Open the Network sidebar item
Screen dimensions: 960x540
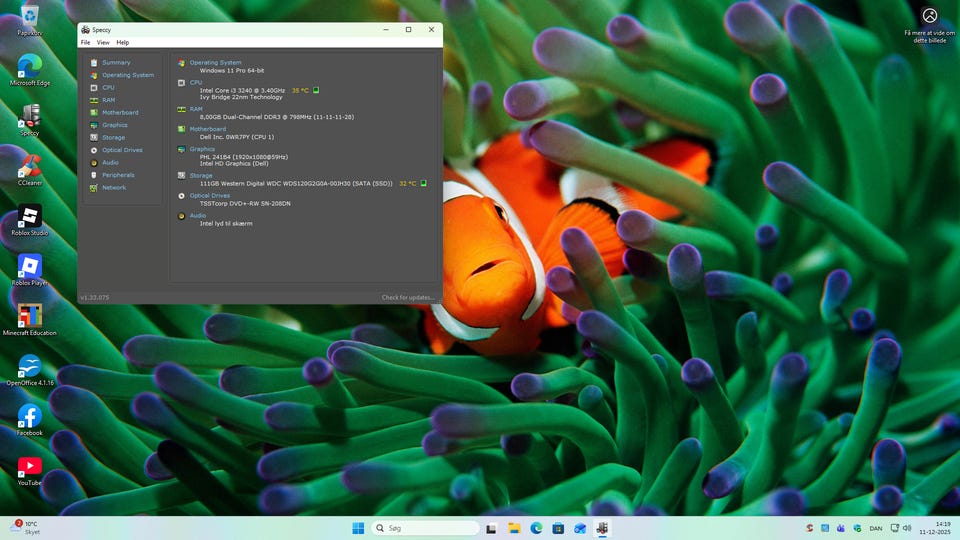[x=113, y=187]
